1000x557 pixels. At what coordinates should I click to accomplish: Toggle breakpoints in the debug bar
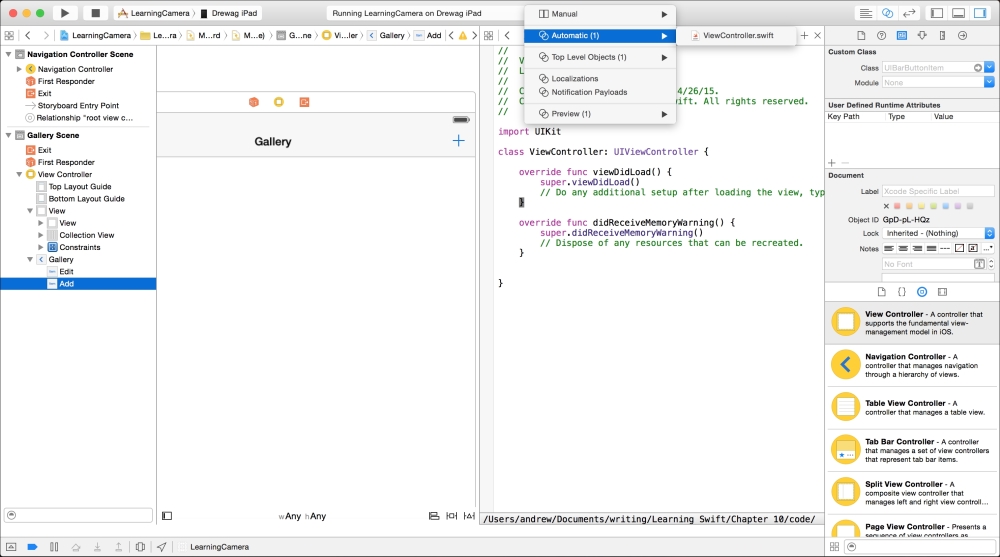pyautogui.click(x=33, y=547)
